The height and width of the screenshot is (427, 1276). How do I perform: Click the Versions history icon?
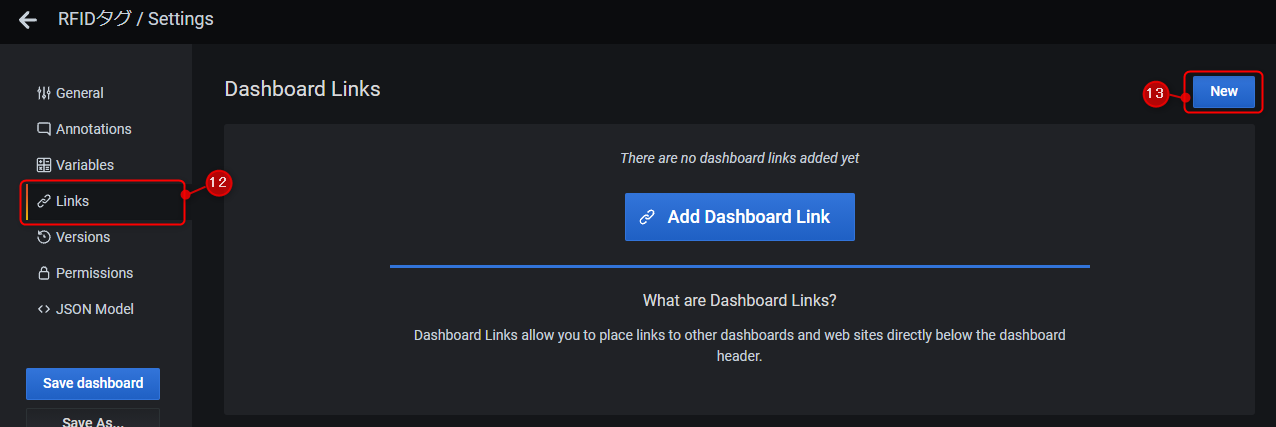(43, 237)
